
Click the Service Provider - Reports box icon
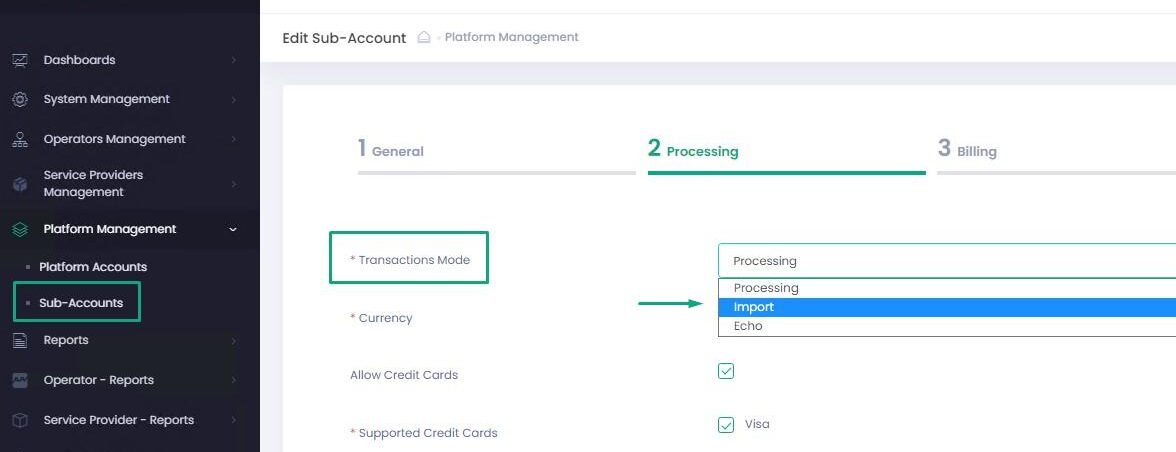click(x=19, y=421)
